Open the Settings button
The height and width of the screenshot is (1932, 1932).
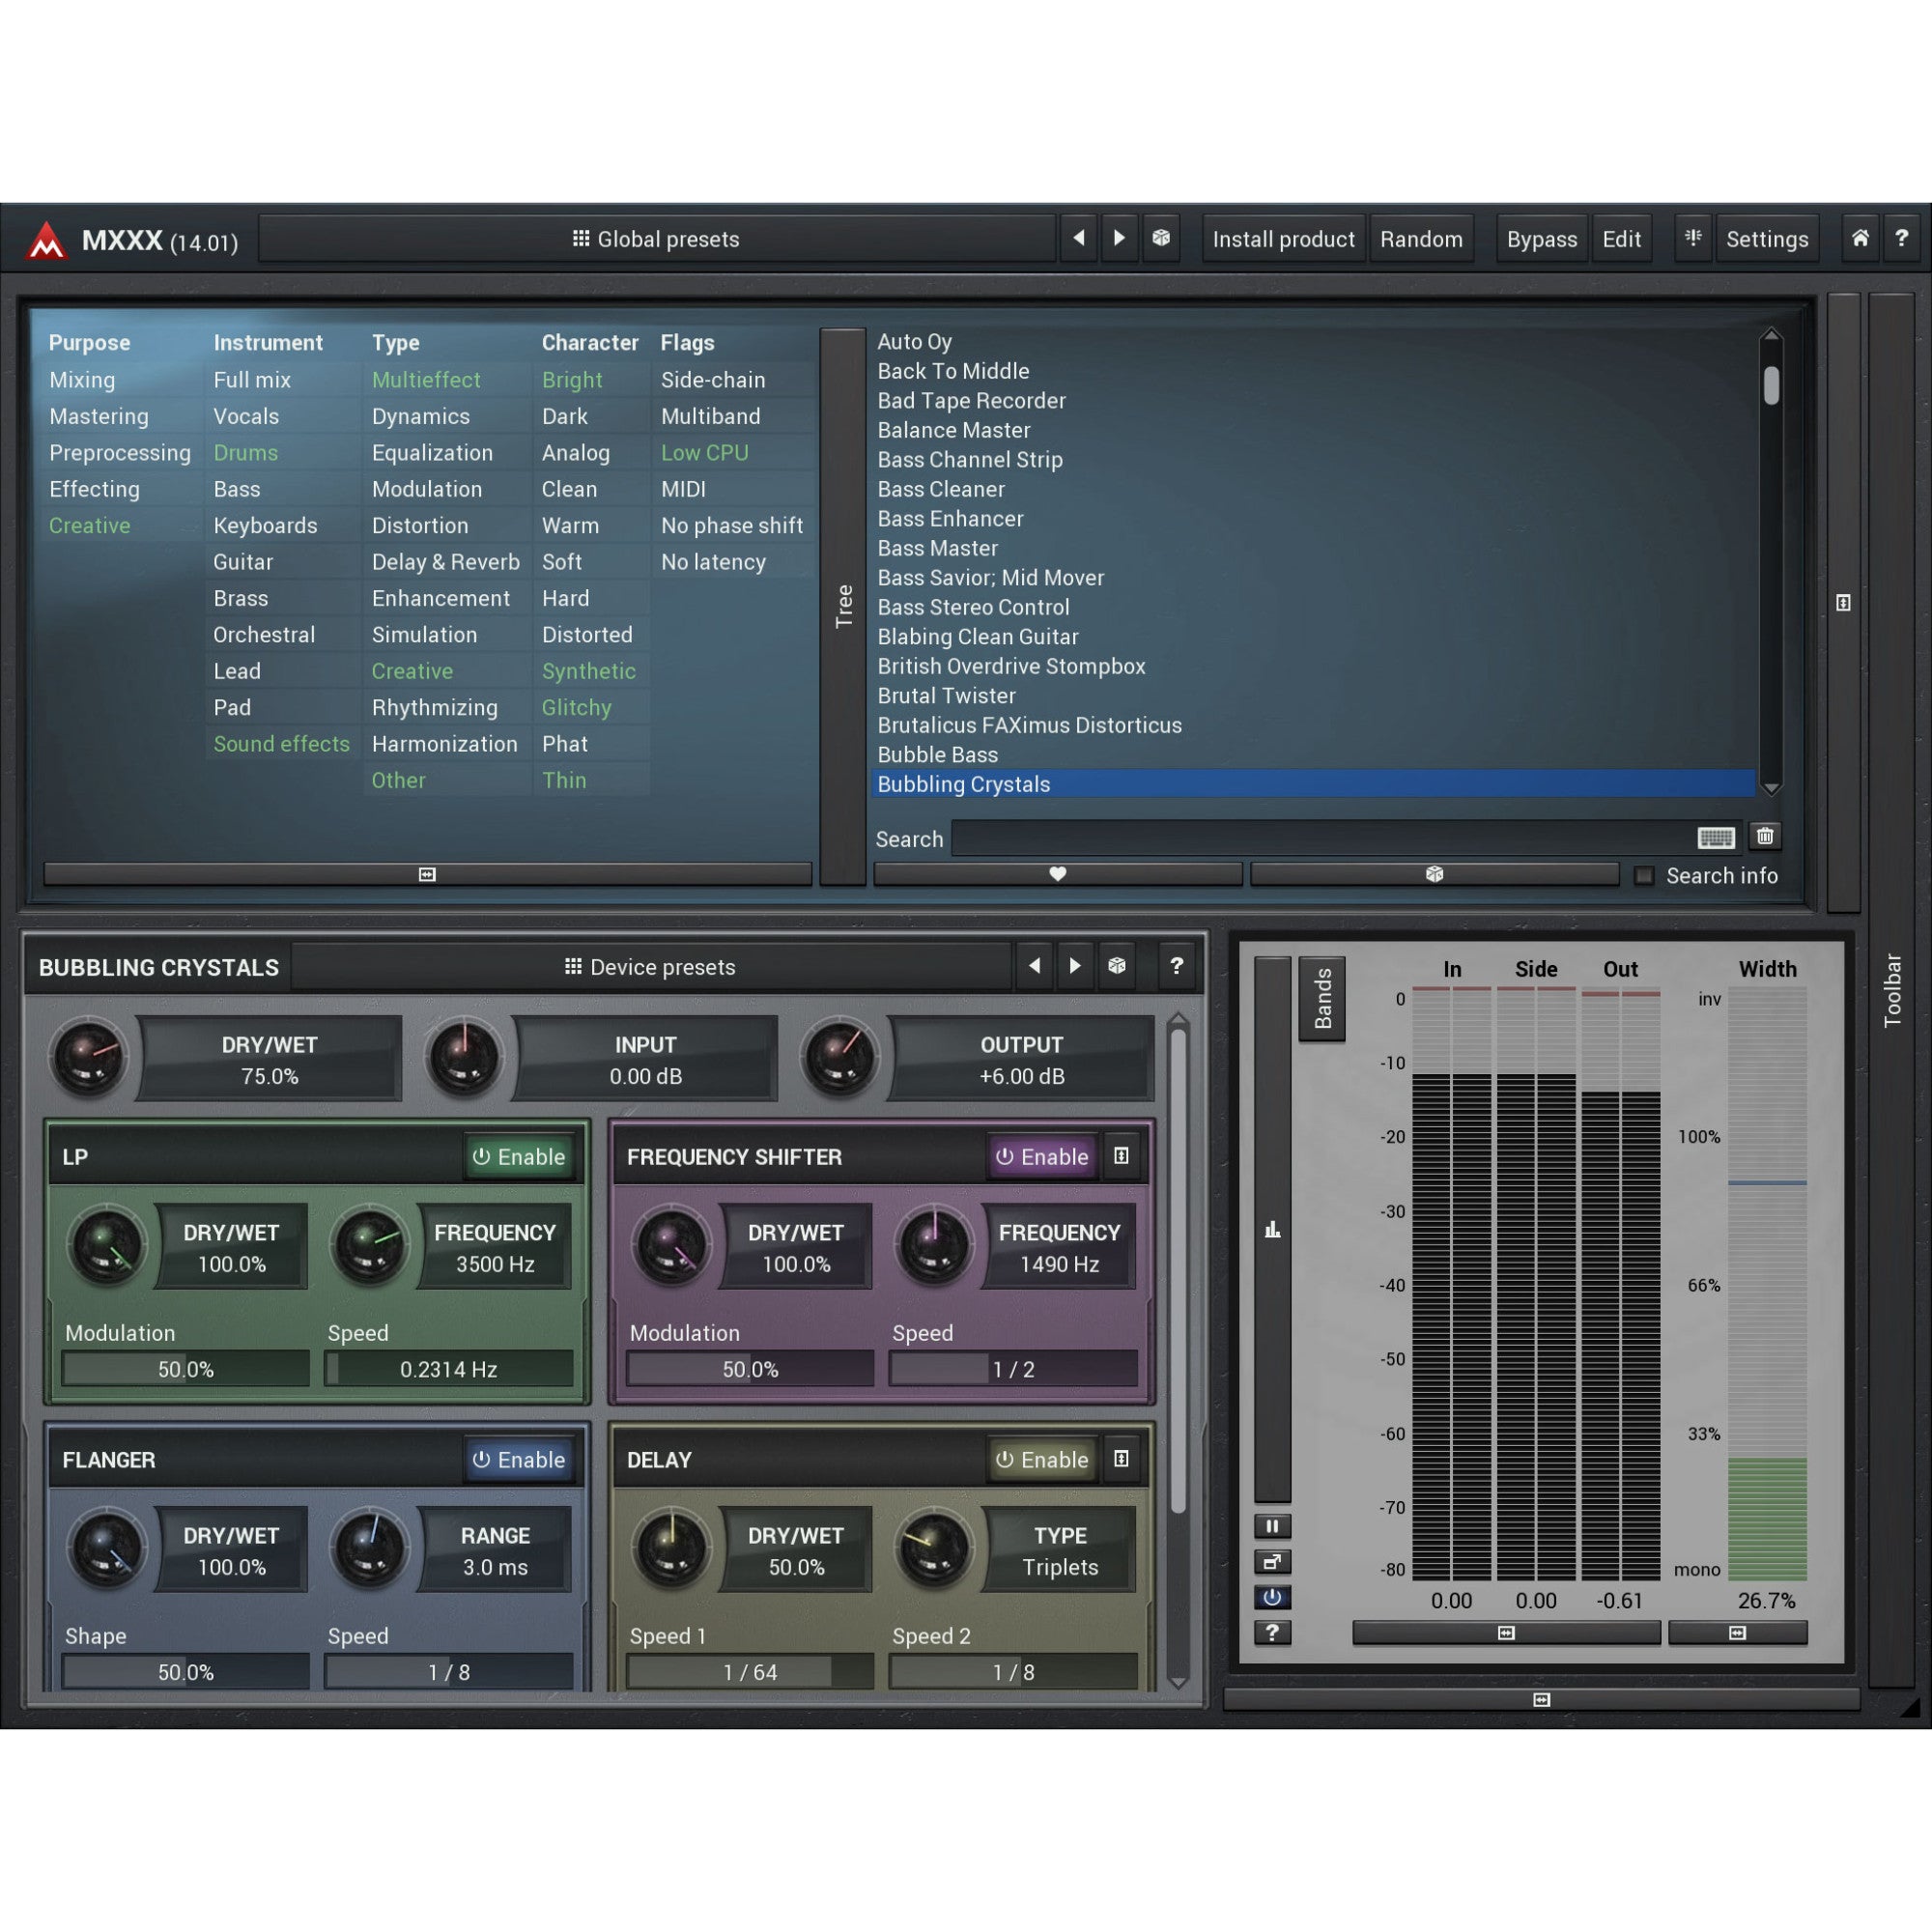pos(1767,239)
